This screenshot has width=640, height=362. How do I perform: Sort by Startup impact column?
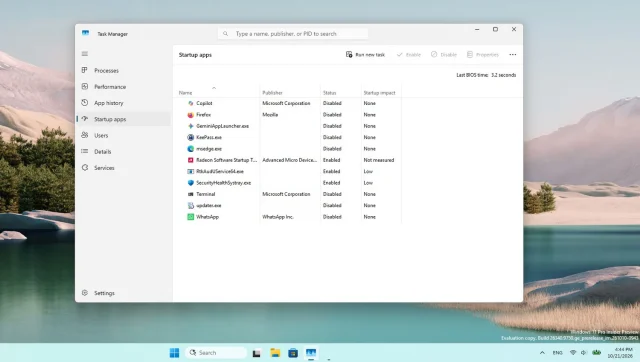(379, 93)
